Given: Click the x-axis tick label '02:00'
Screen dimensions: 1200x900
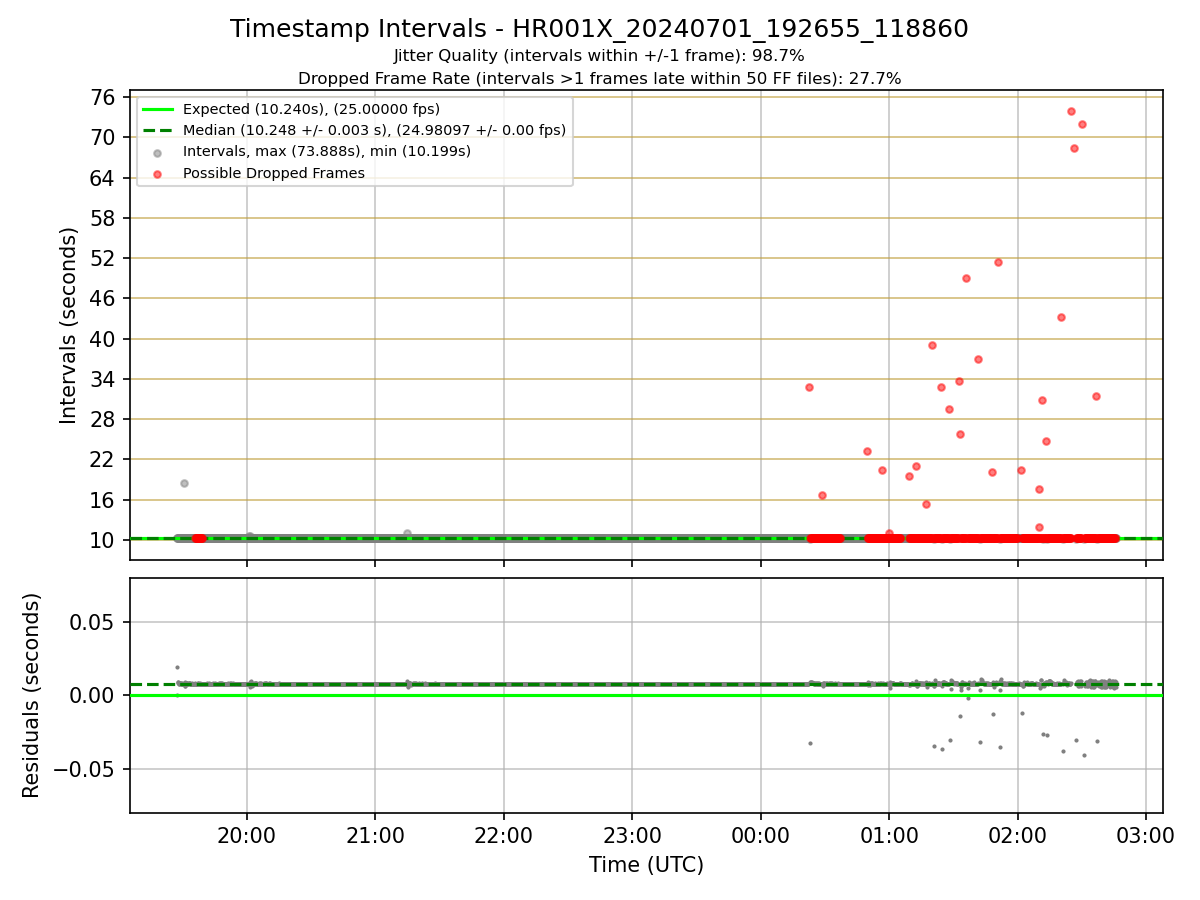Looking at the screenshot, I should coord(1018,836).
